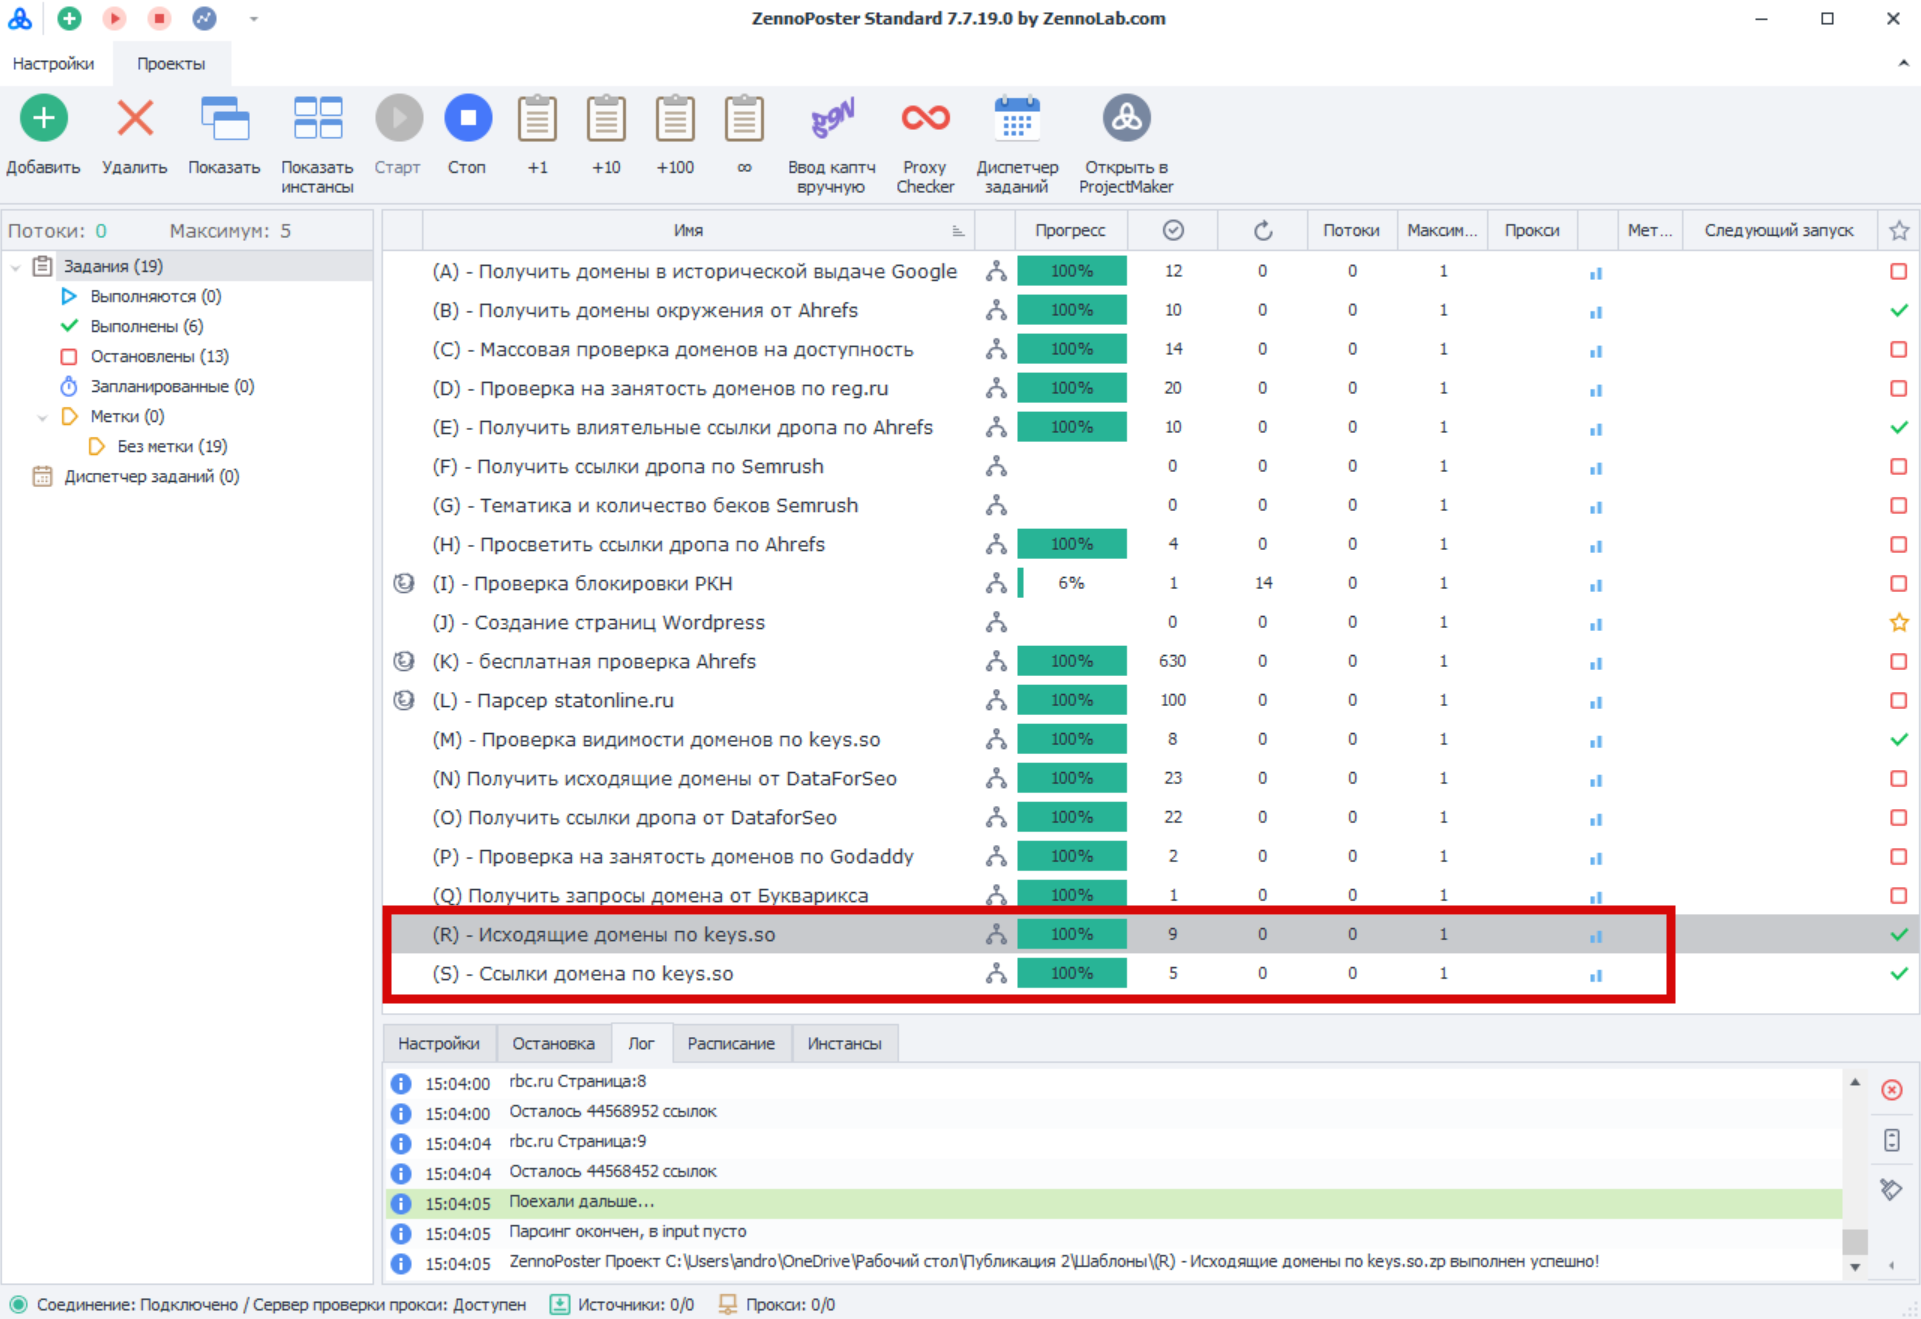Viewport: 1921px width, 1319px height.
Task: Click Показать инстансы toolbar icon
Action: [x=318, y=118]
